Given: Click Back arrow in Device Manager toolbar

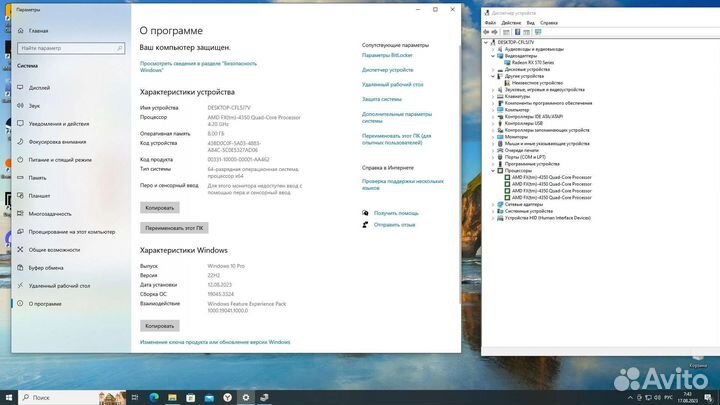Looking at the screenshot, I should [x=486, y=32].
